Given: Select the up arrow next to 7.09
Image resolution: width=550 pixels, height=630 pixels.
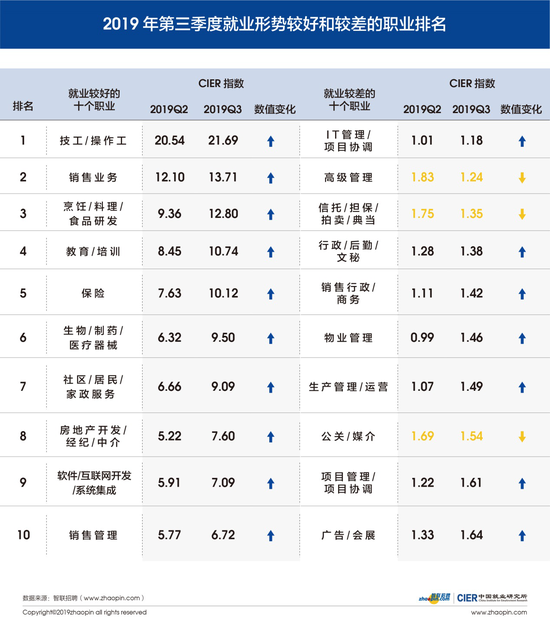Looking at the screenshot, I should [271, 484].
